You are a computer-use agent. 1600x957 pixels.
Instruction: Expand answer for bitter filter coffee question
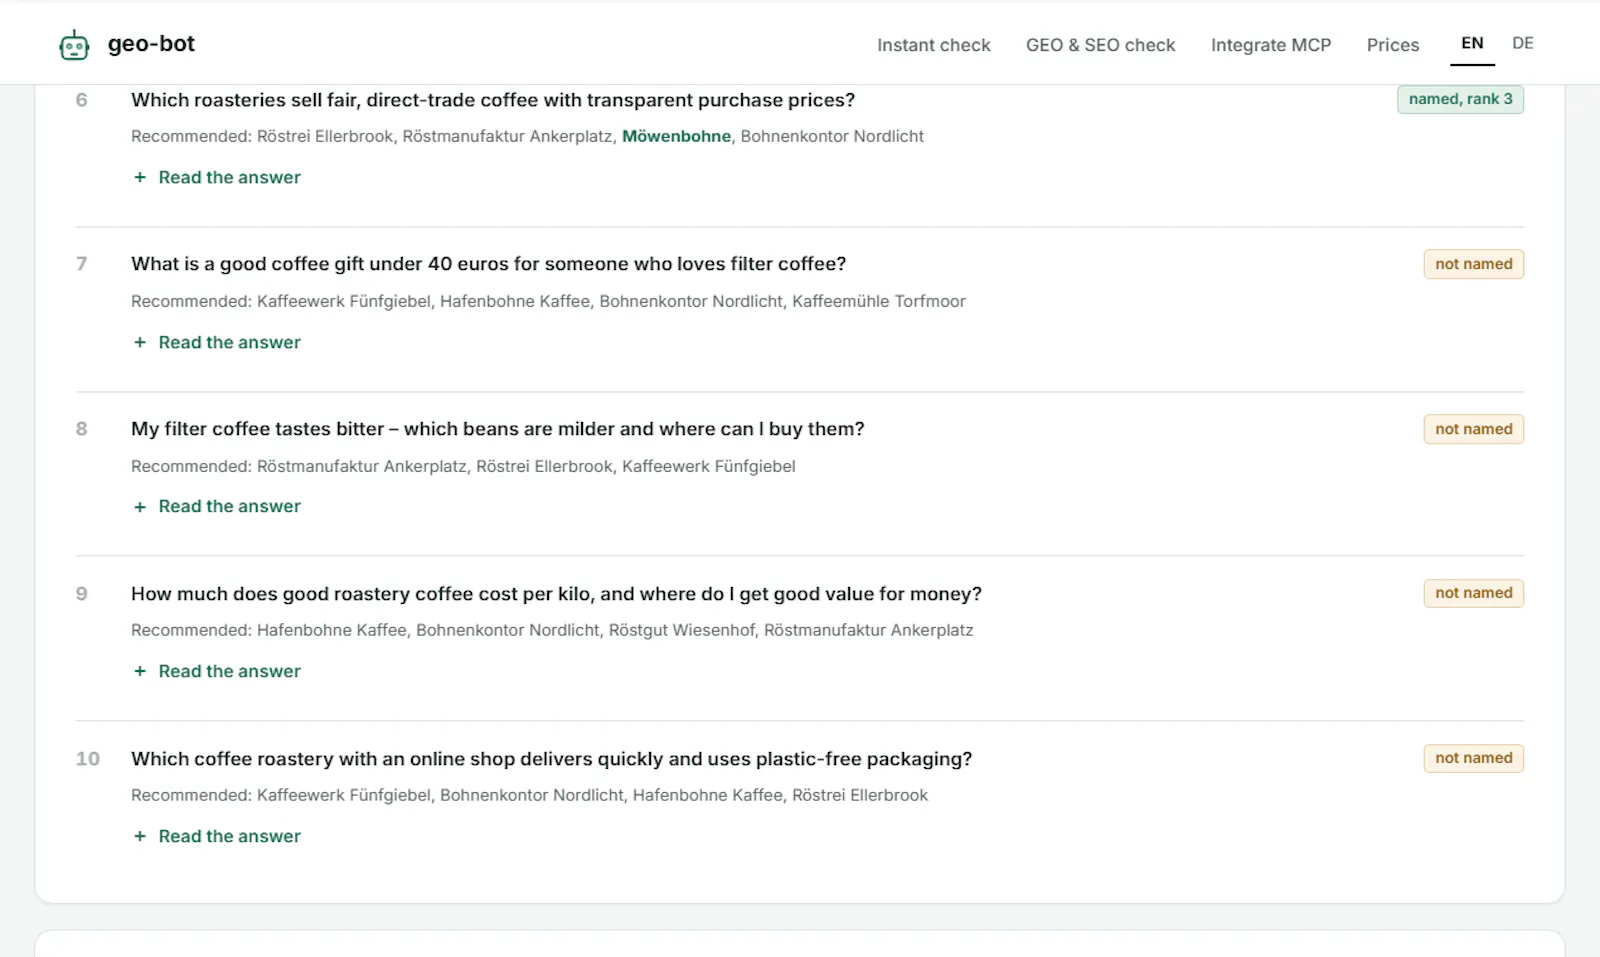coord(217,506)
